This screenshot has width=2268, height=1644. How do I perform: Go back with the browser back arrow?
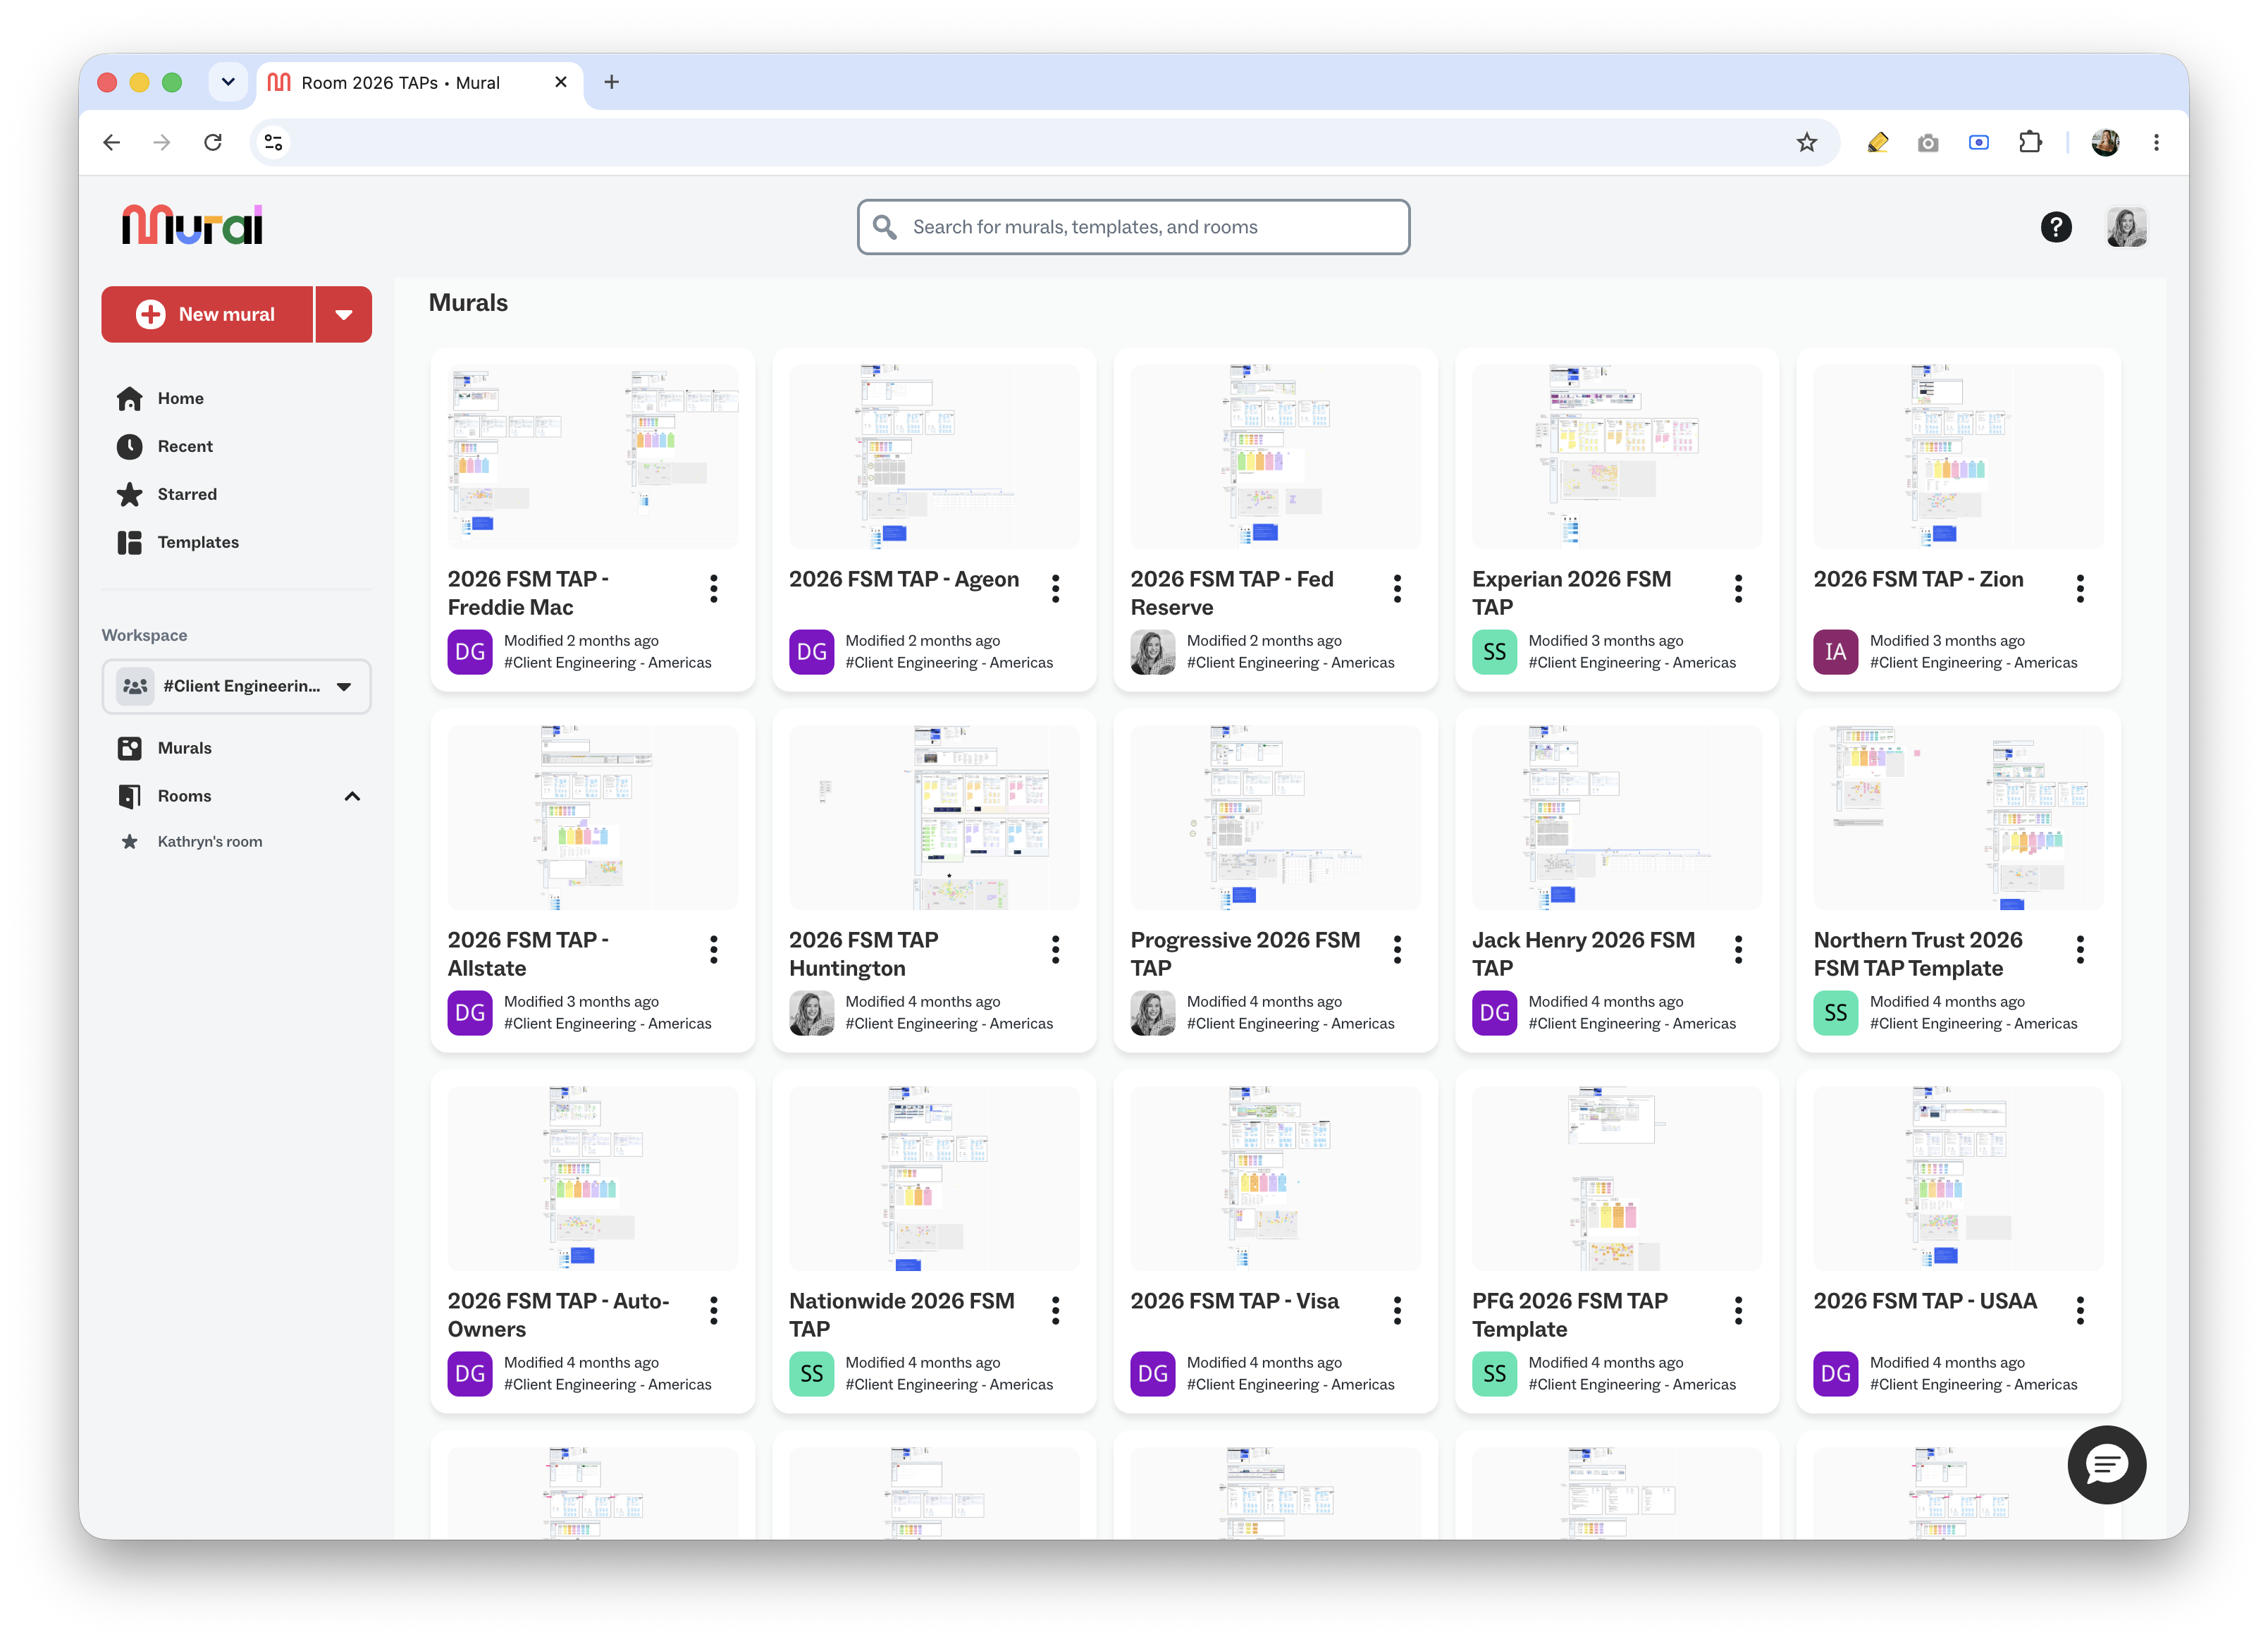click(x=112, y=143)
